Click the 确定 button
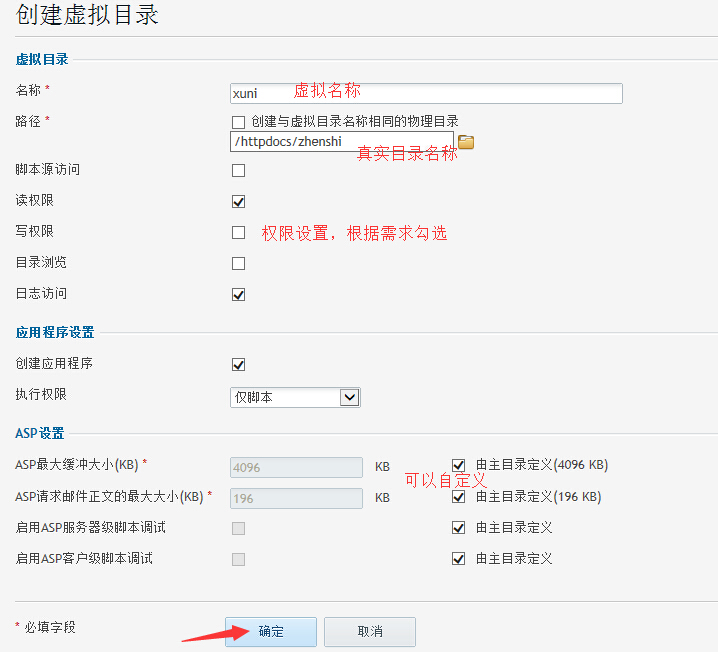The image size is (718, 652). pyautogui.click(x=270, y=632)
